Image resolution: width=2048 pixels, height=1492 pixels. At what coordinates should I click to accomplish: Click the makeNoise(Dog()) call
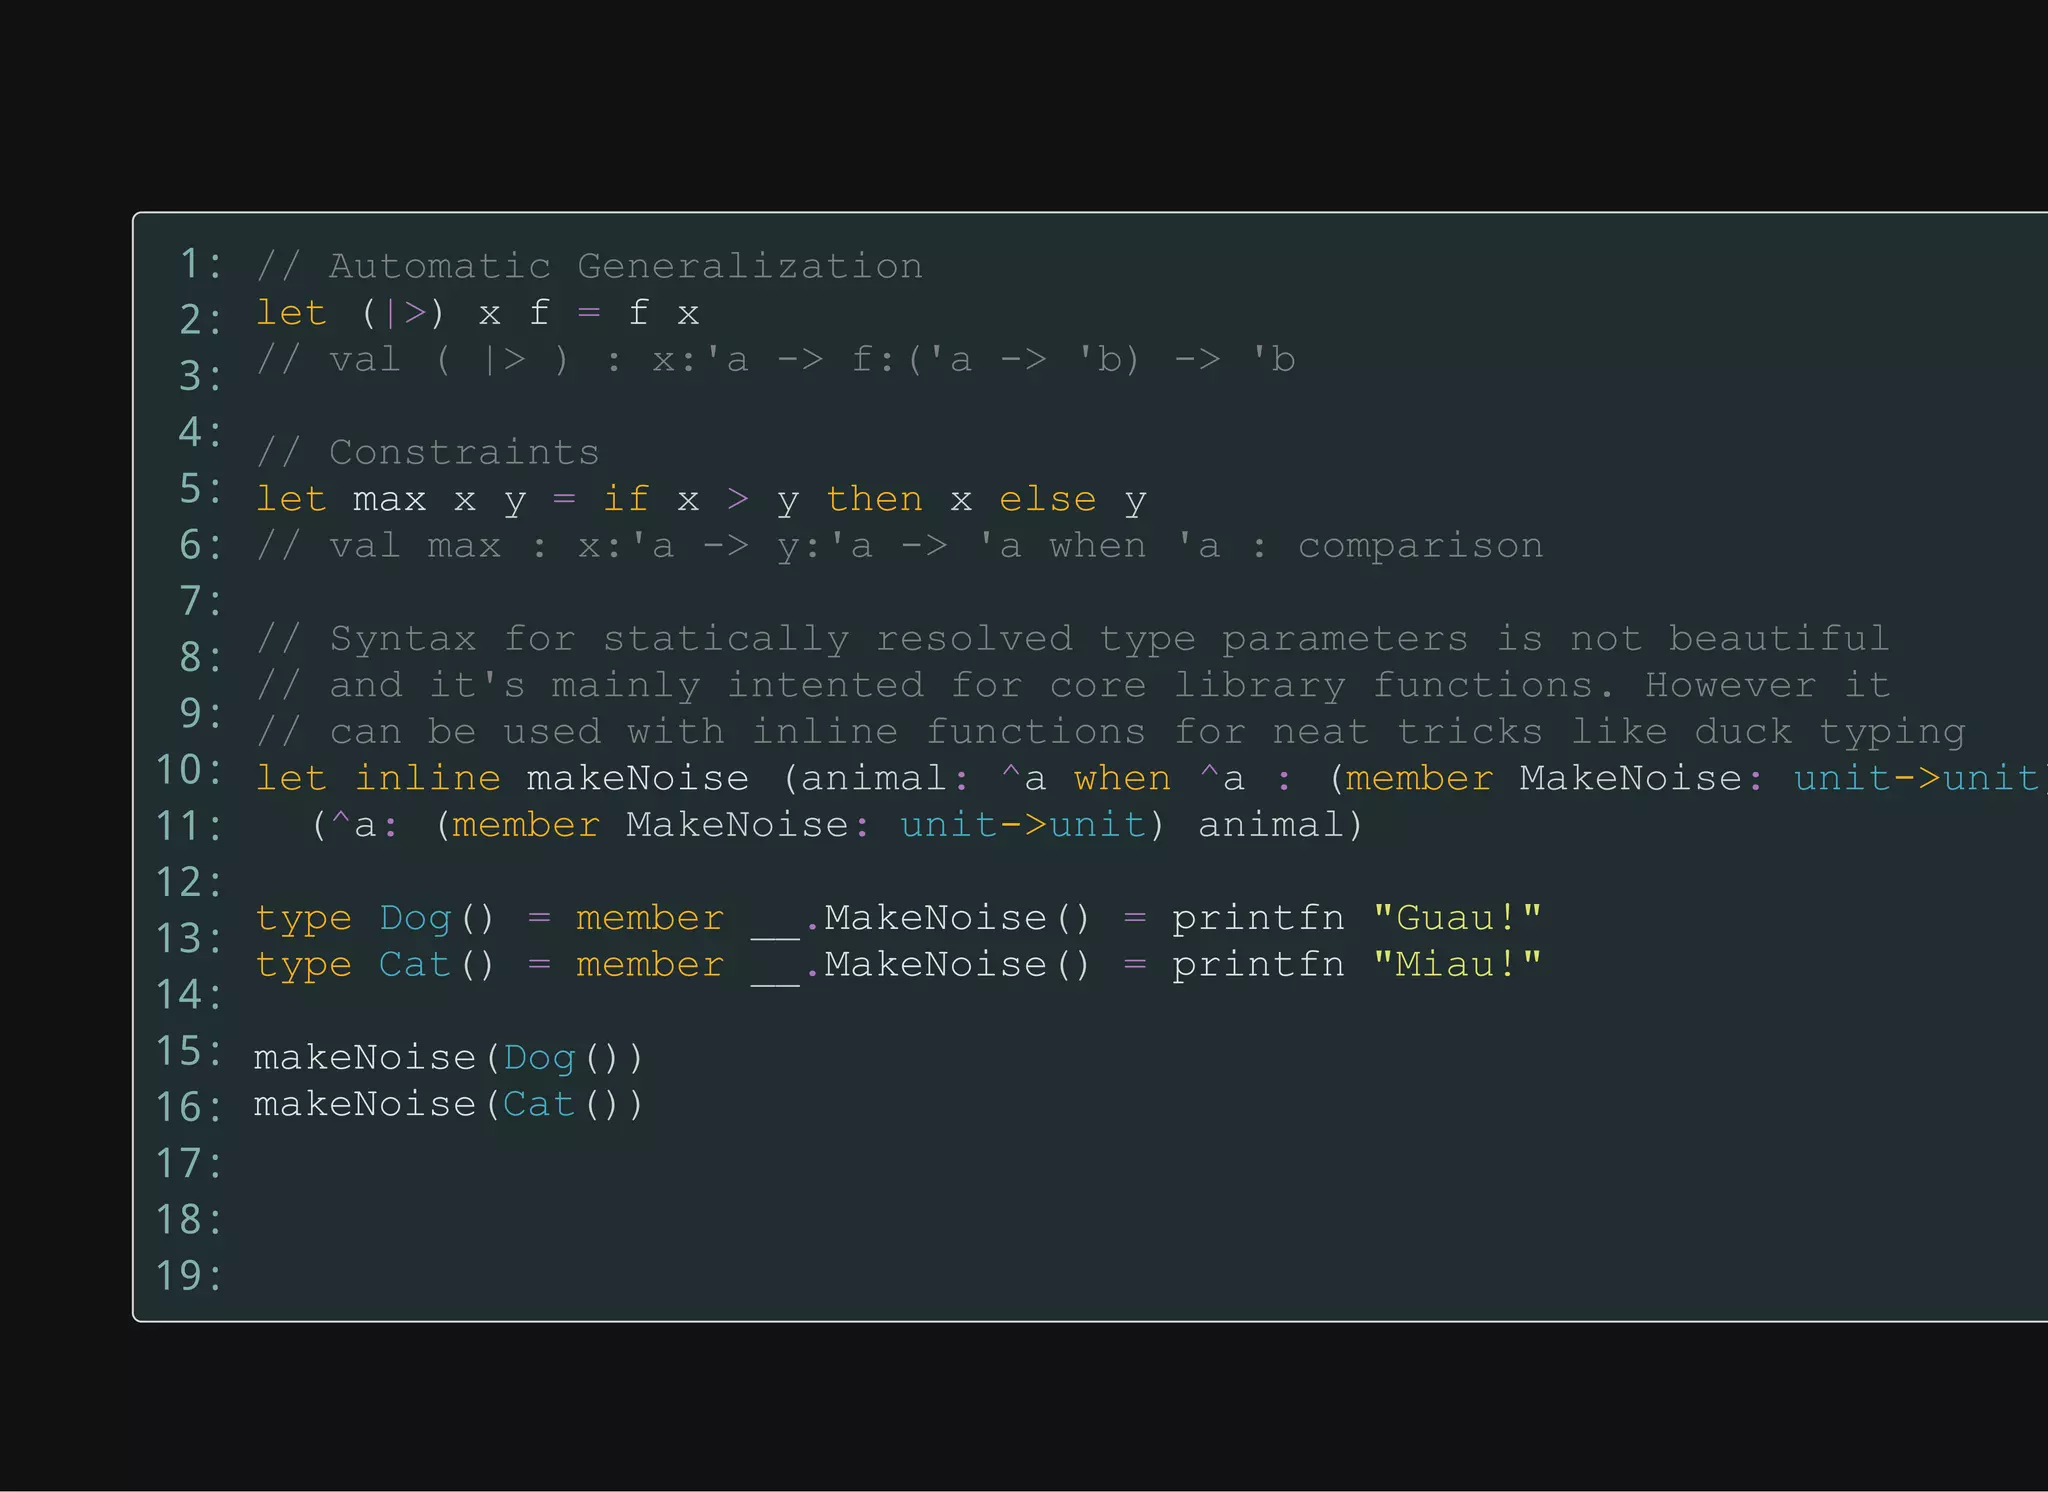[x=448, y=1058]
